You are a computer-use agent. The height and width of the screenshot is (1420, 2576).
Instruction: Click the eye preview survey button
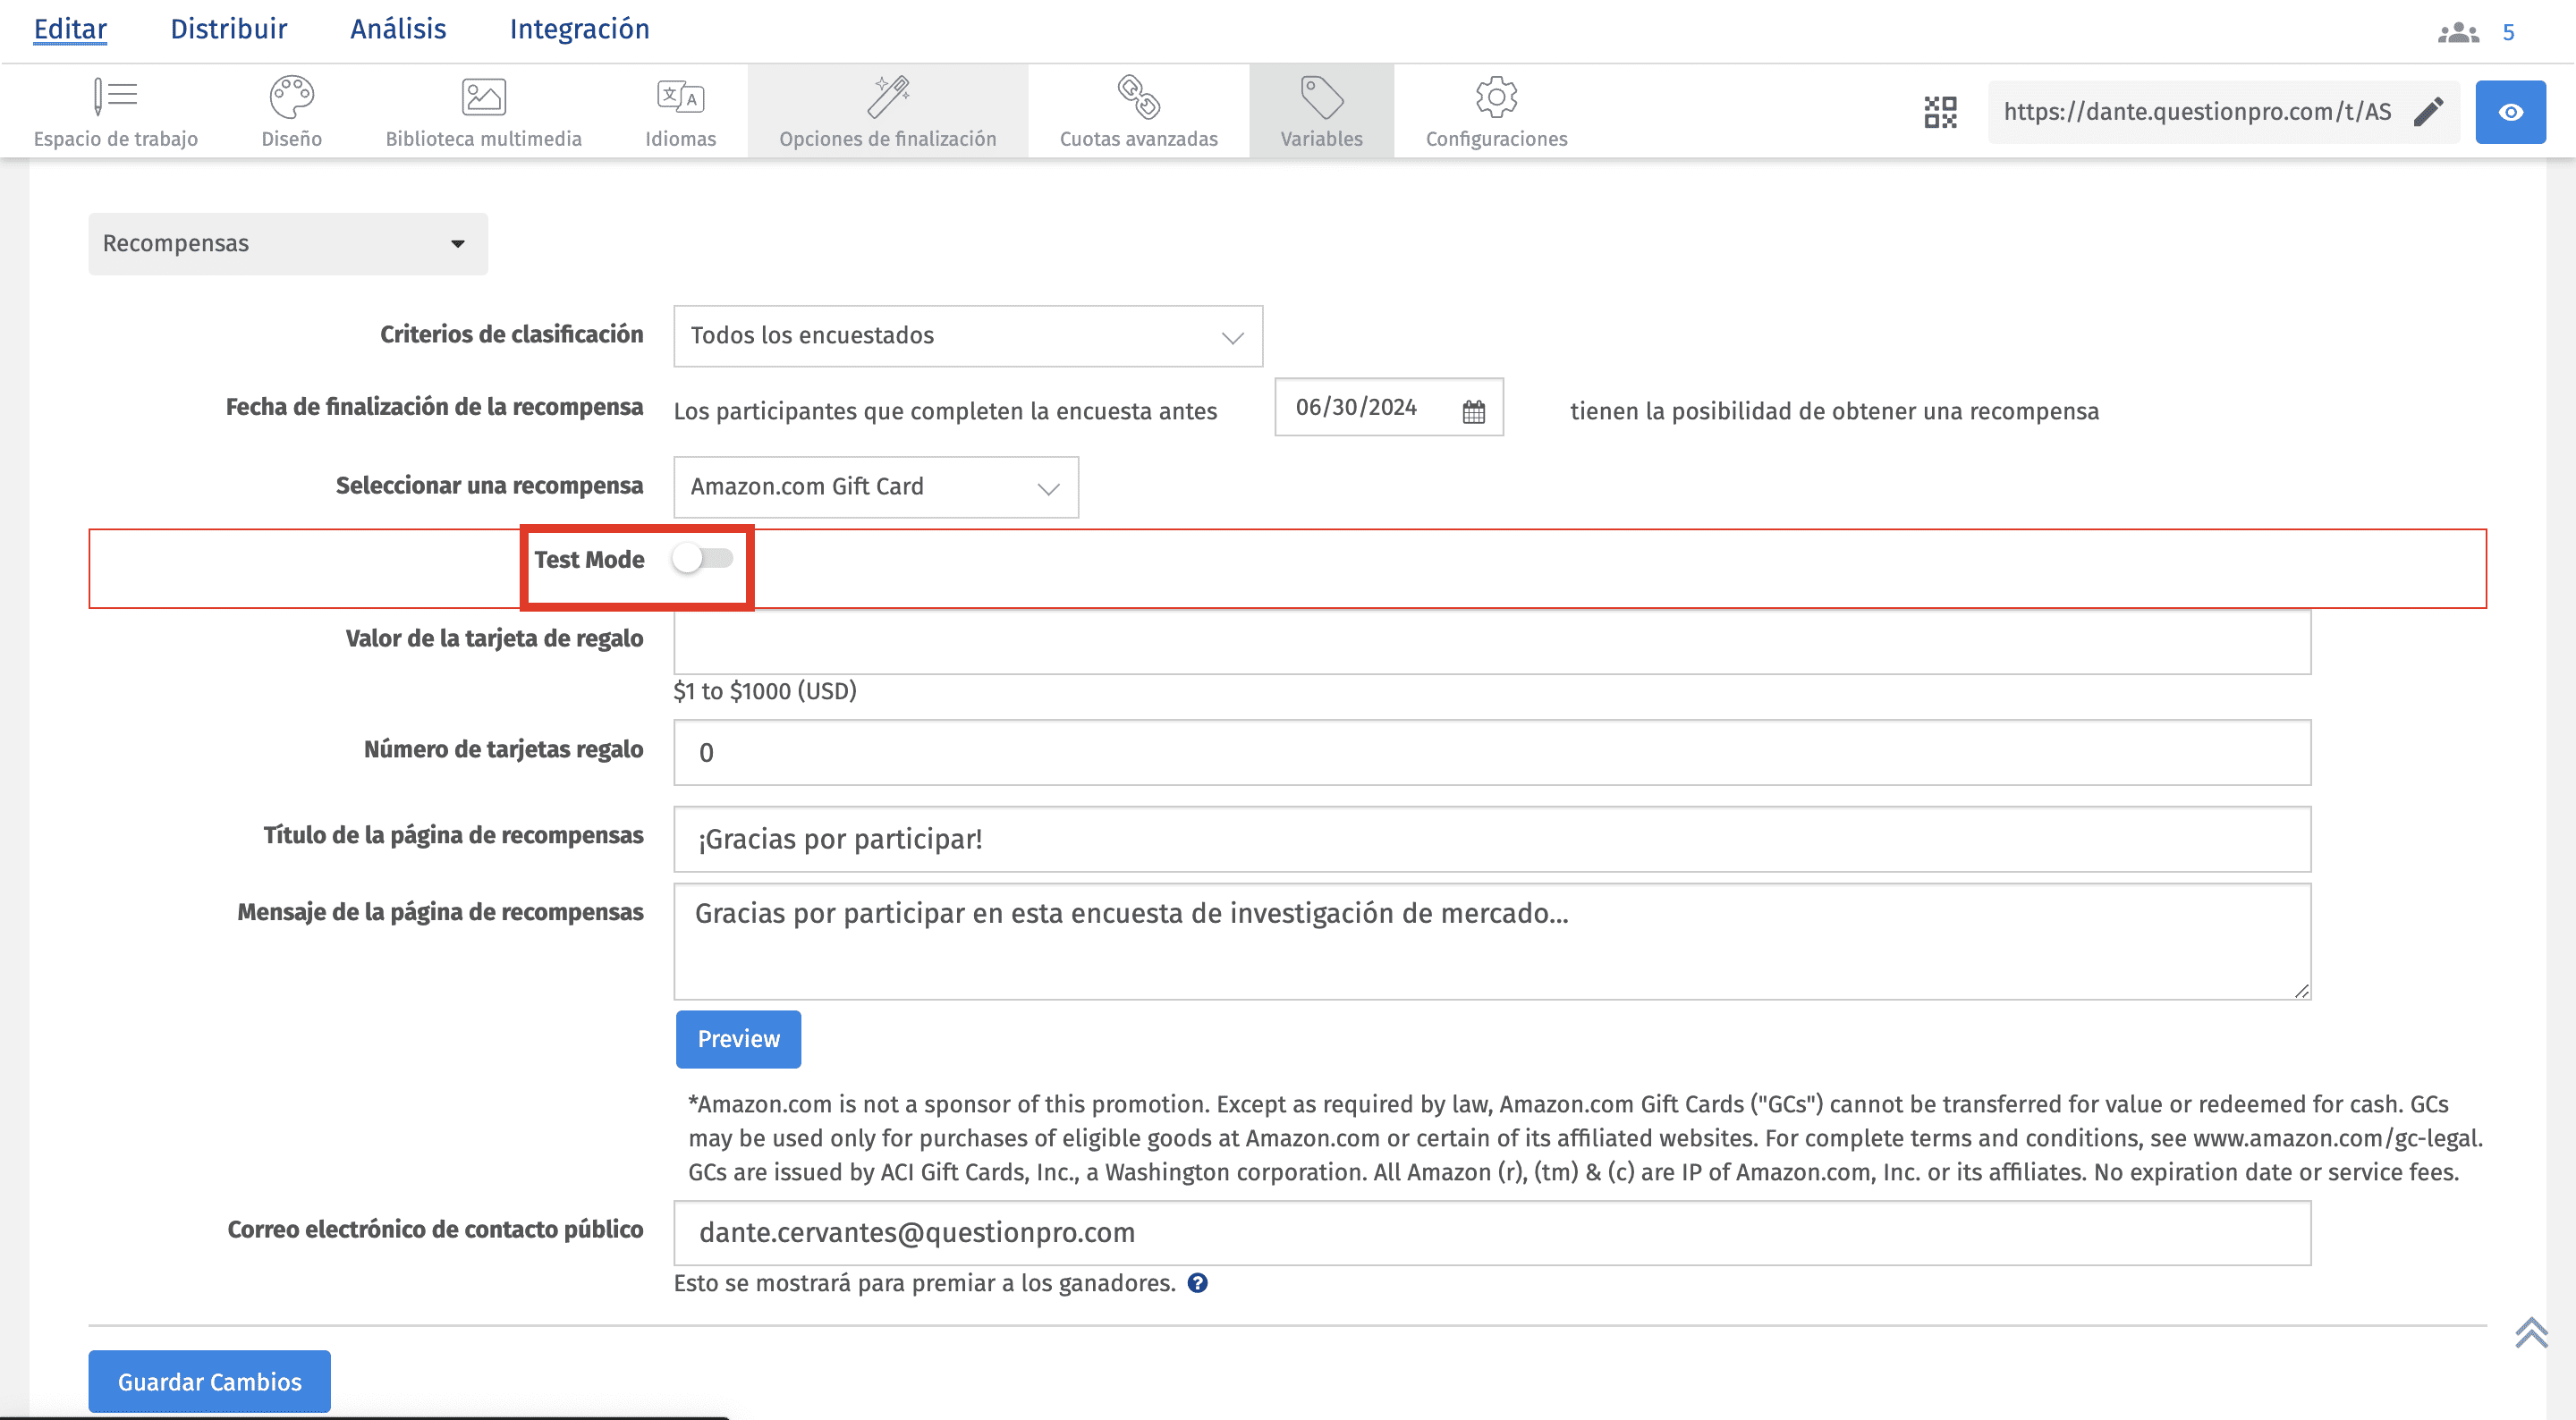[x=2510, y=112]
